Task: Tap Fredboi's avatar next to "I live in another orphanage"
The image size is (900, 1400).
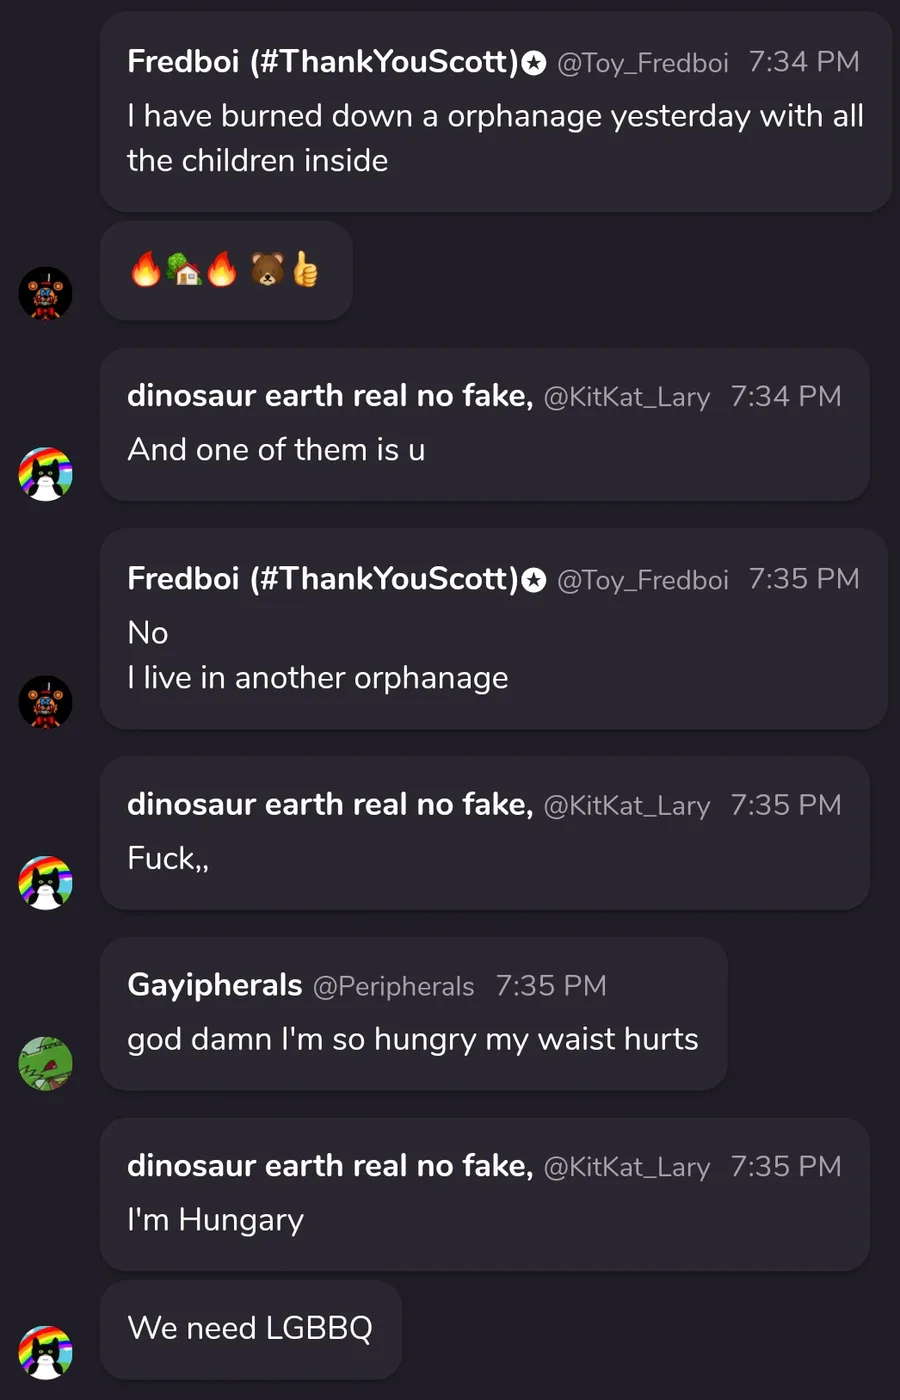Action: click(46, 702)
